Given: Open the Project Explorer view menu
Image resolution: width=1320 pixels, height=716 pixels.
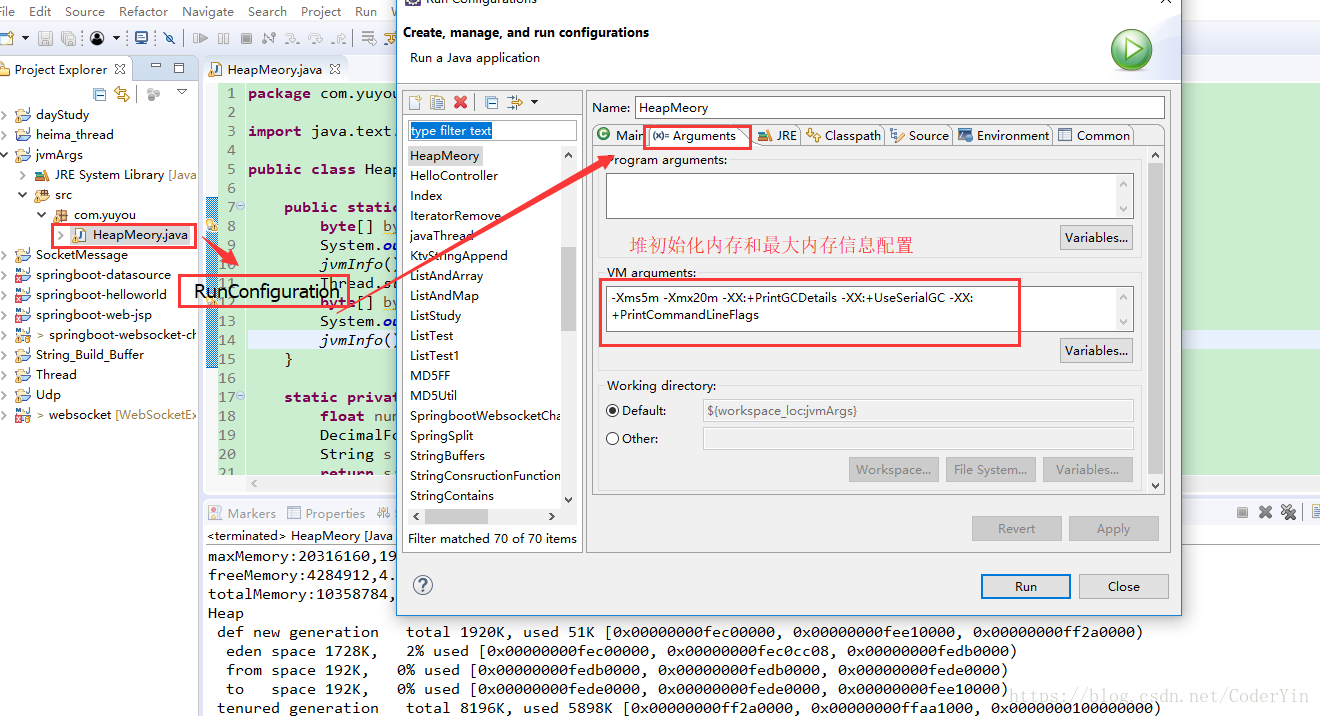Looking at the screenshot, I should click(182, 92).
